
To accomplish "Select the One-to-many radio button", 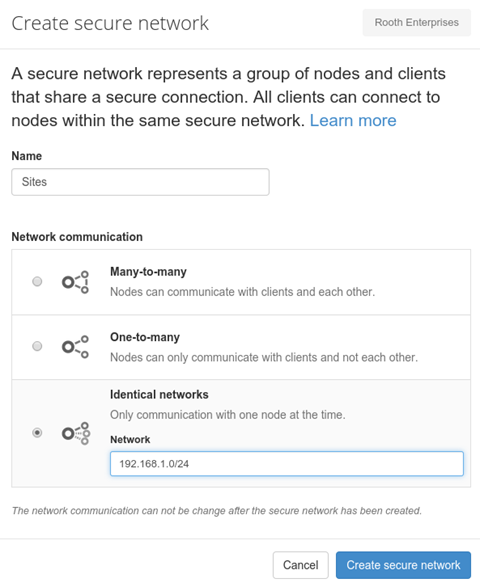I will [x=37, y=346].
